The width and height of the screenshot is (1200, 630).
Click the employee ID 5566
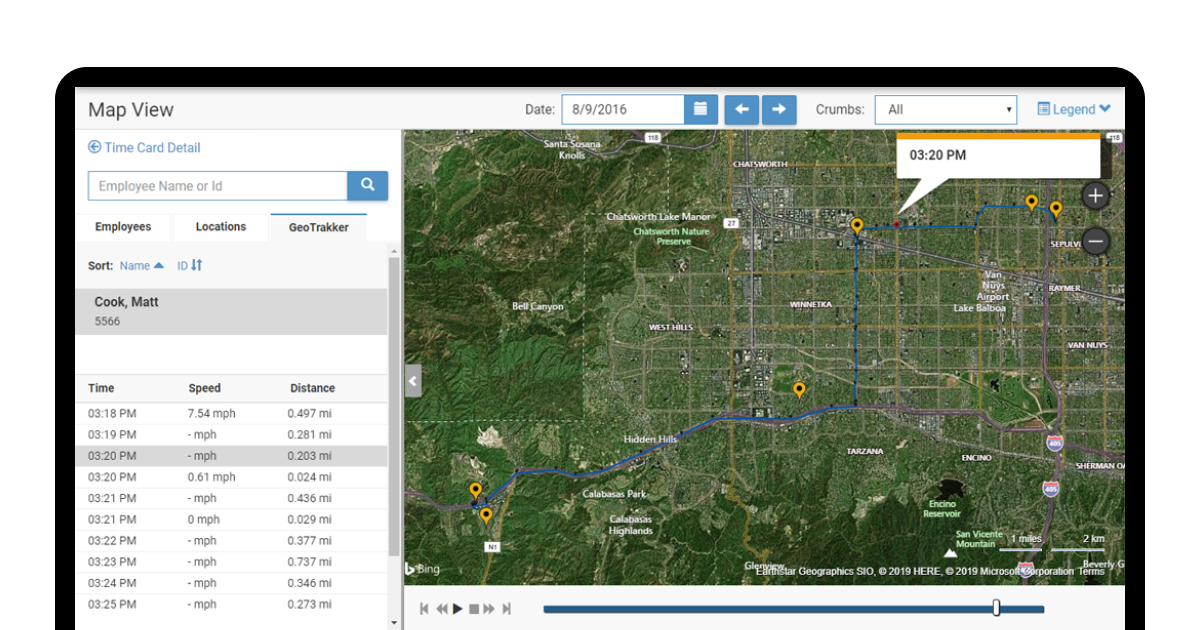(107, 321)
